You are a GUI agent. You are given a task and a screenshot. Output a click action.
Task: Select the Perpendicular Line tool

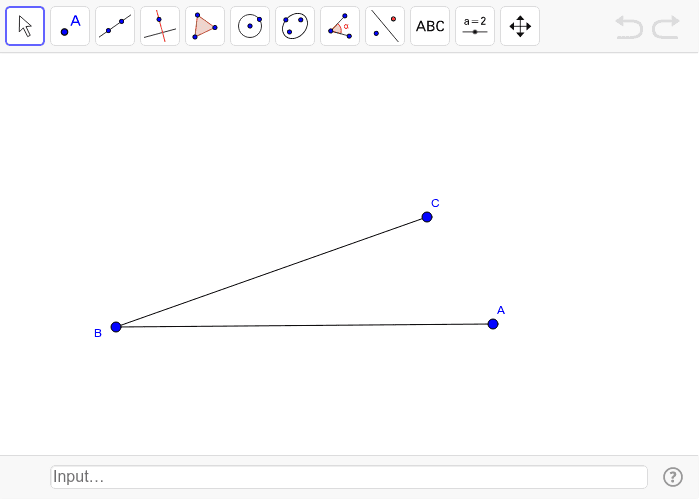point(160,26)
